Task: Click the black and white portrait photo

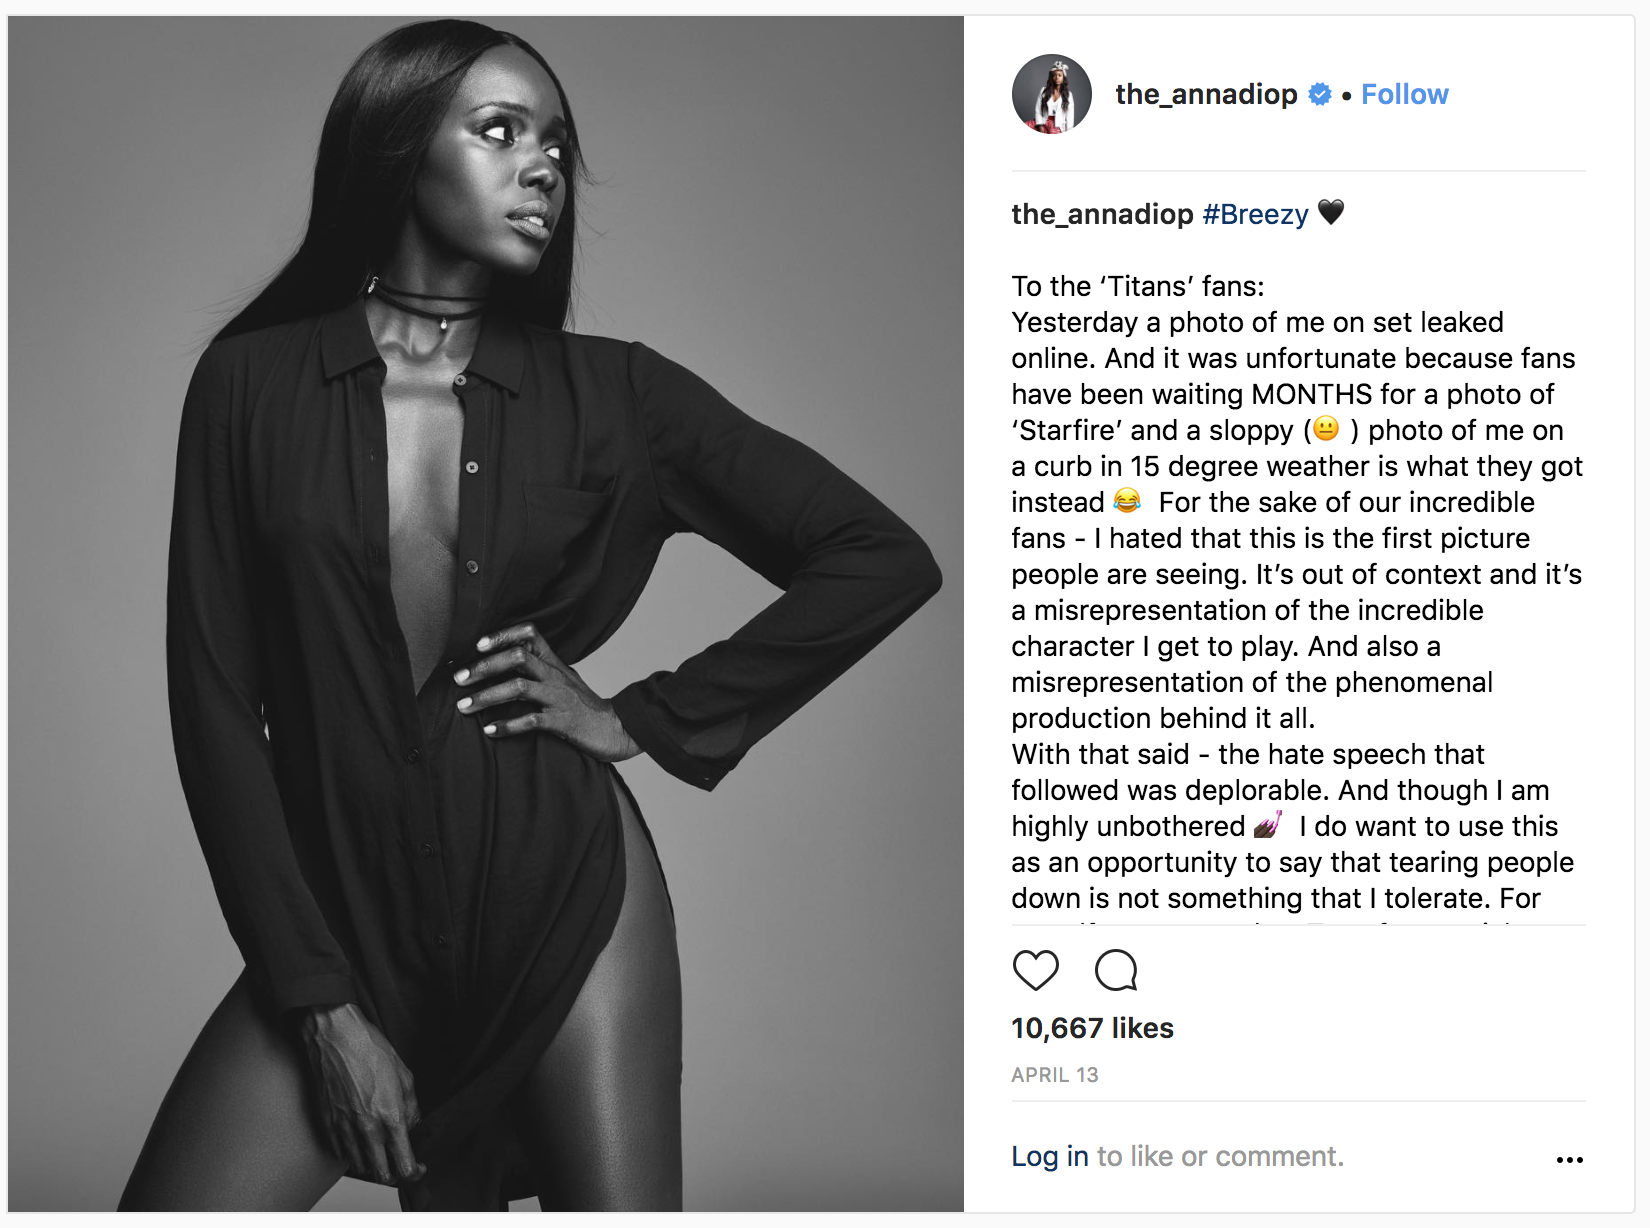Action: [x=486, y=614]
